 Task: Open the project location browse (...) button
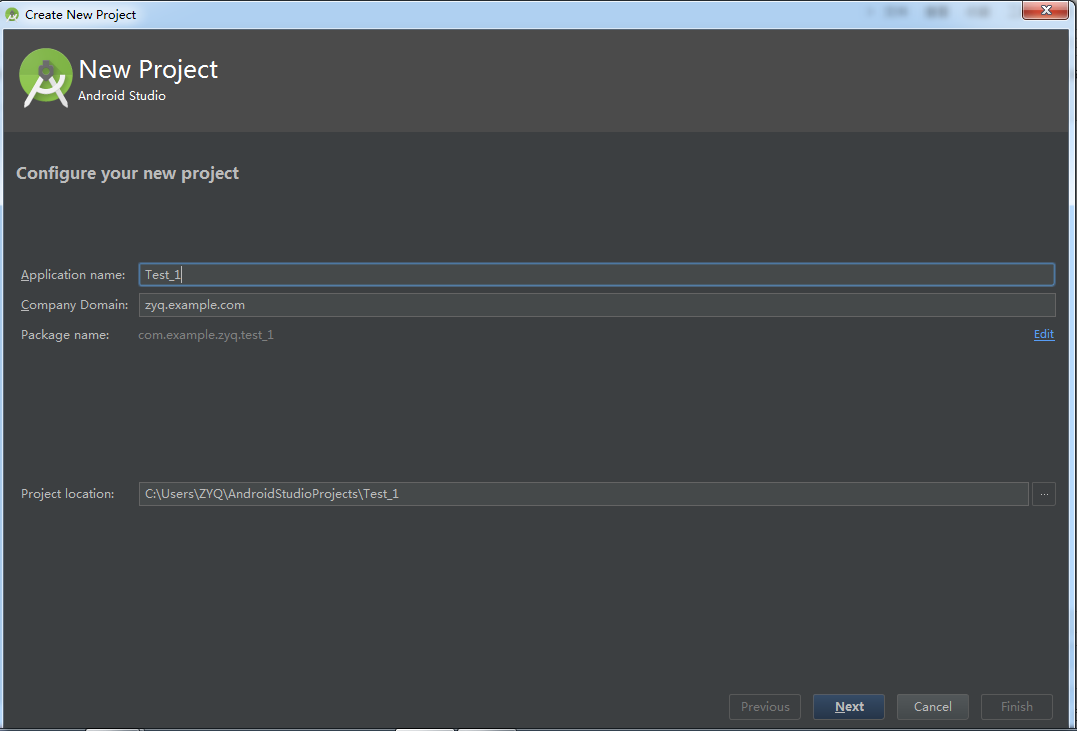(1043, 494)
